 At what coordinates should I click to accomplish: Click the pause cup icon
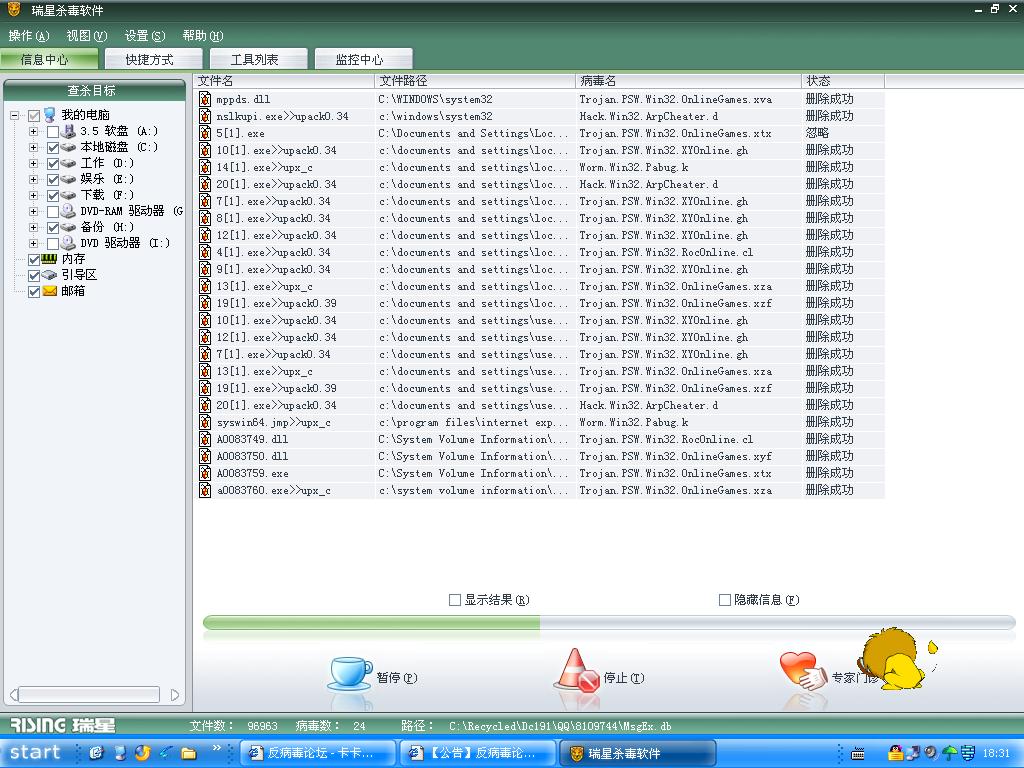click(349, 673)
